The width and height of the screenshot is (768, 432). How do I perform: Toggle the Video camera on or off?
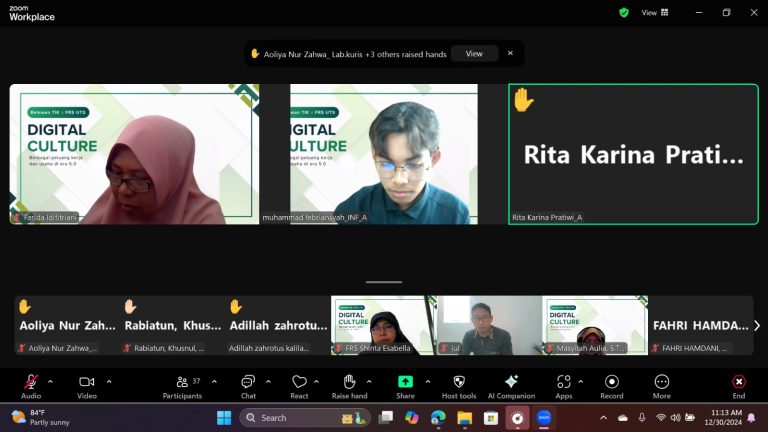click(87, 386)
